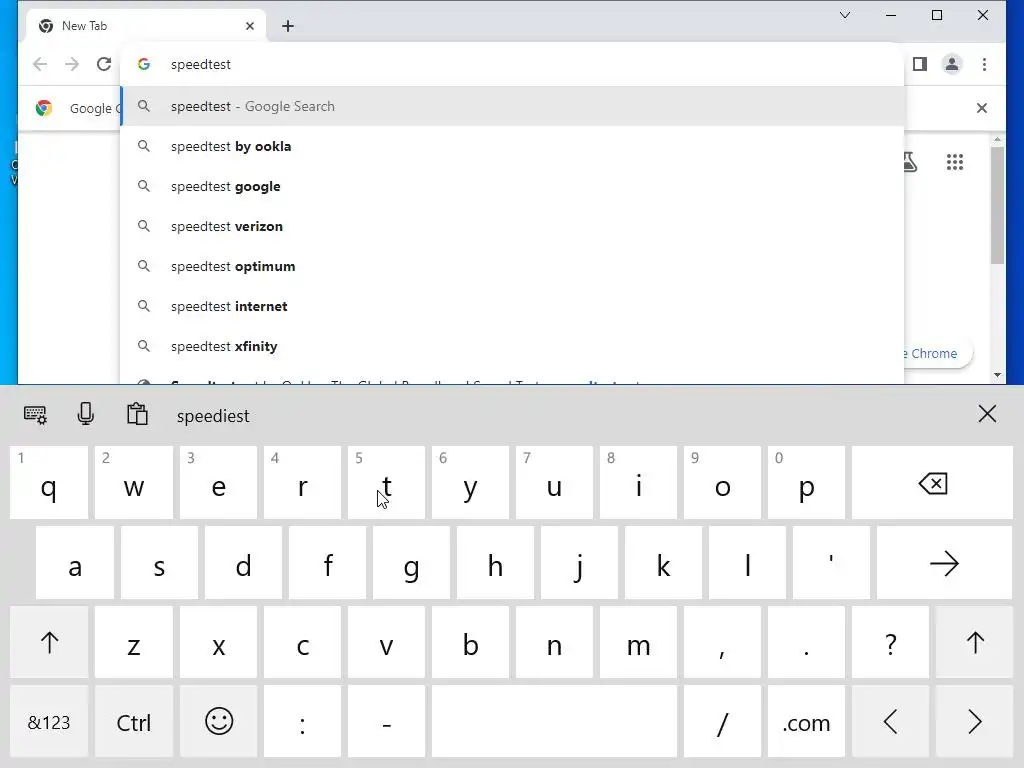Tap the backspace key
1024x768 pixels.
tap(933, 483)
